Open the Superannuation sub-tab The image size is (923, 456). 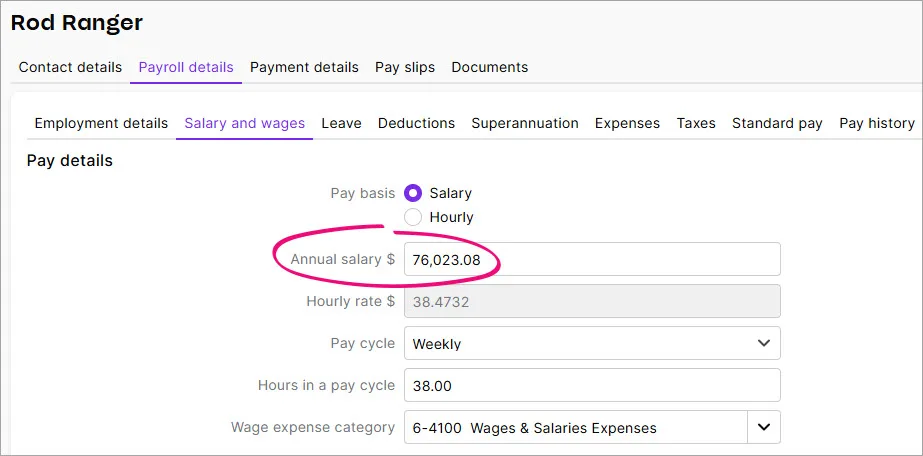(x=525, y=123)
